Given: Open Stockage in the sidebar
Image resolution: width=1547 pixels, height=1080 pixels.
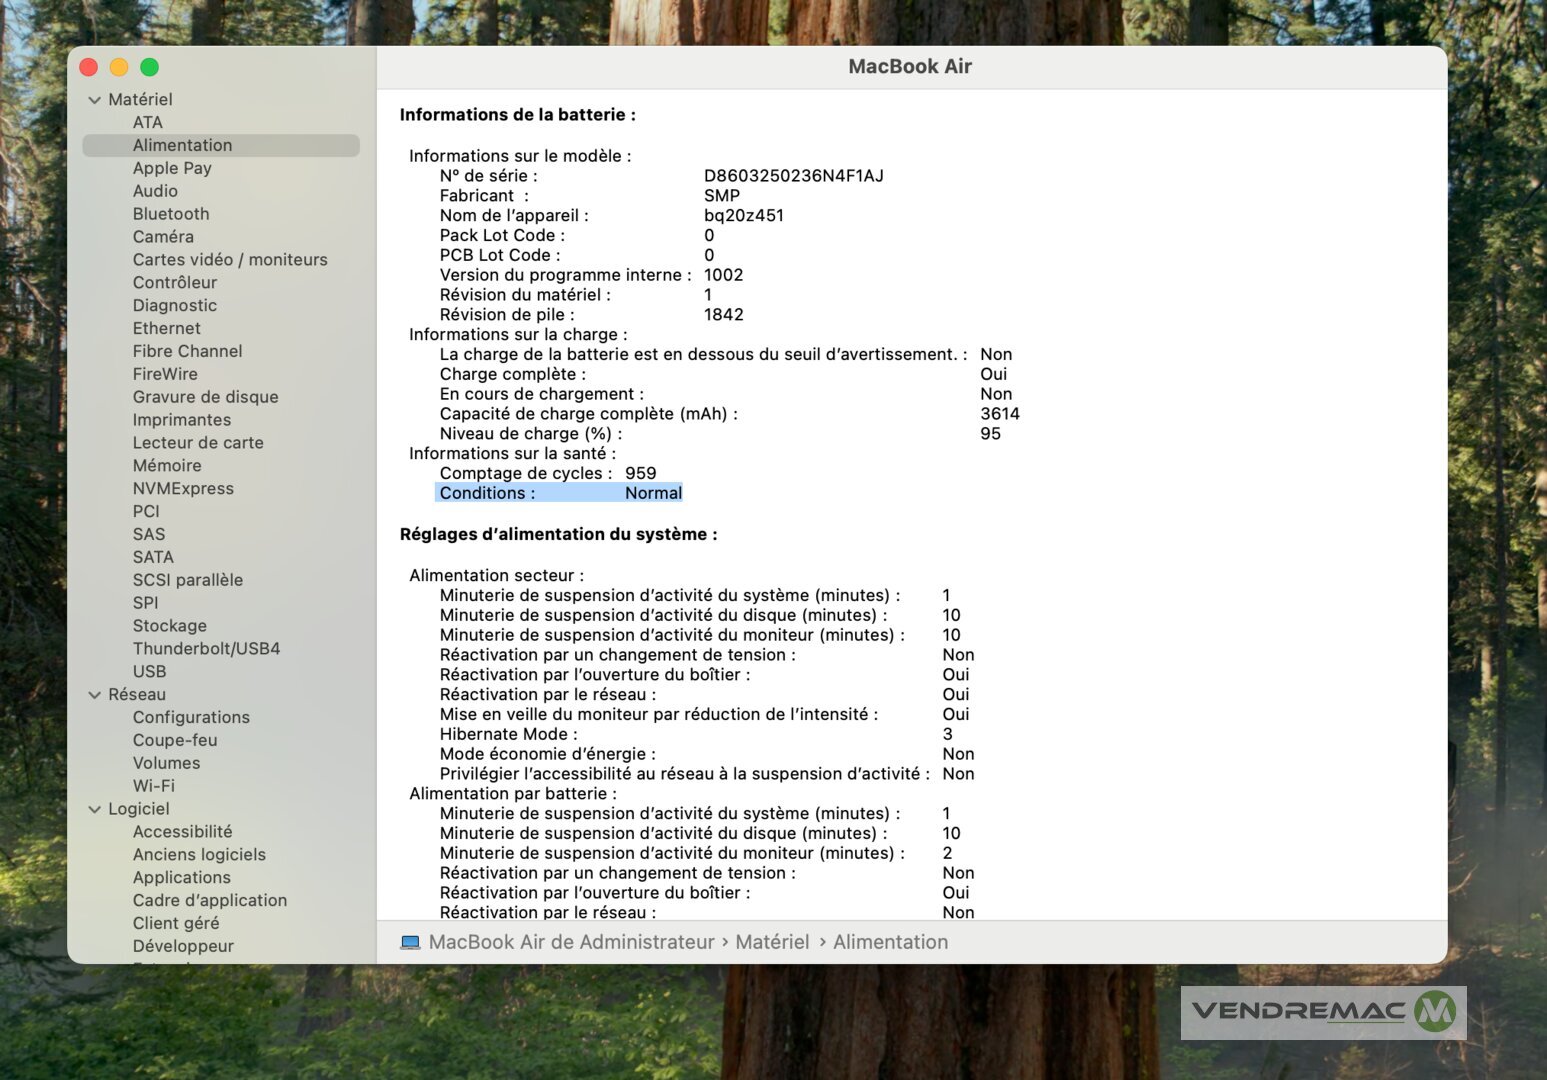Looking at the screenshot, I should click(x=169, y=626).
